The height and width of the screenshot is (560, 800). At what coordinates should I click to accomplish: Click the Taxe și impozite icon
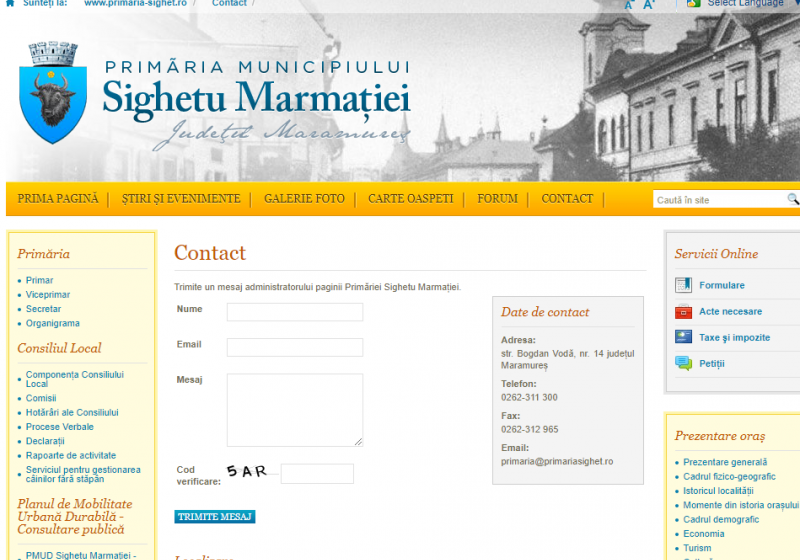coord(683,337)
